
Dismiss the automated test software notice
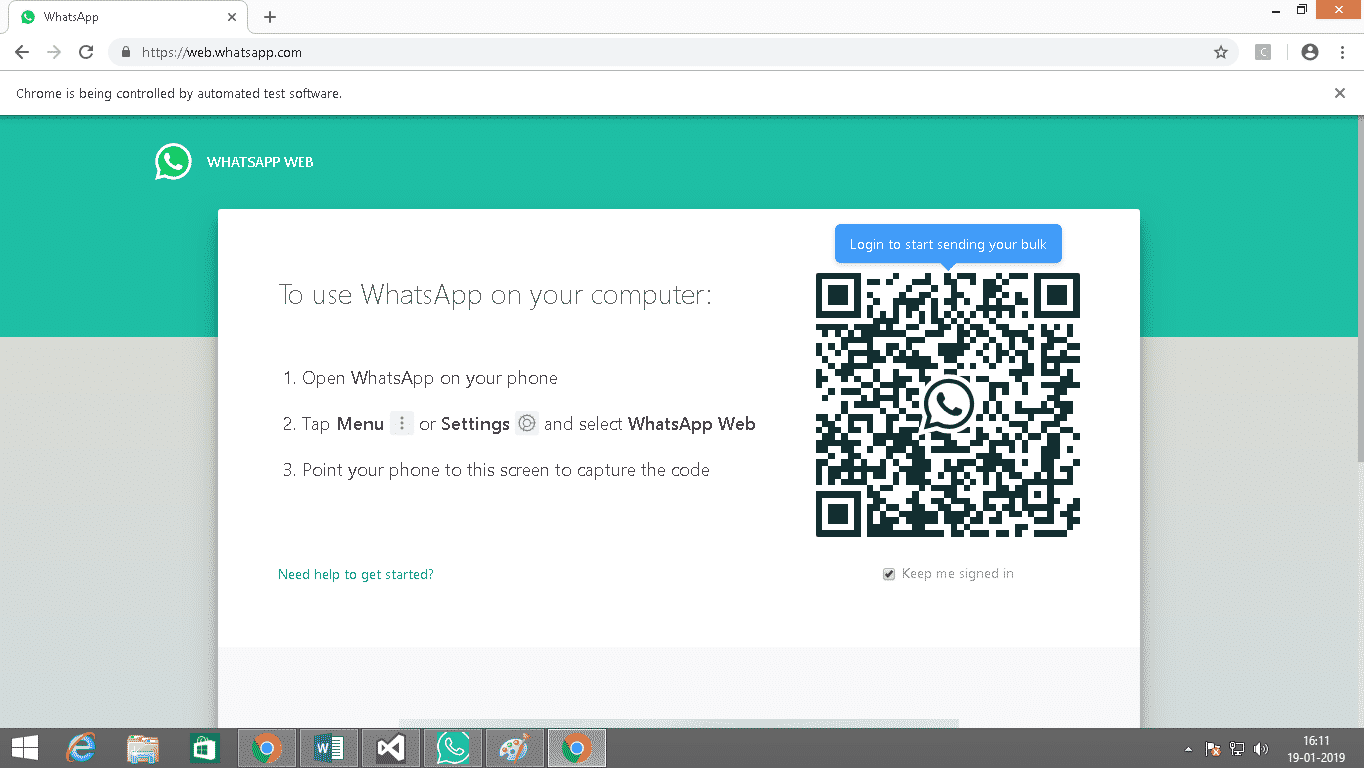(x=1340, y=93)
